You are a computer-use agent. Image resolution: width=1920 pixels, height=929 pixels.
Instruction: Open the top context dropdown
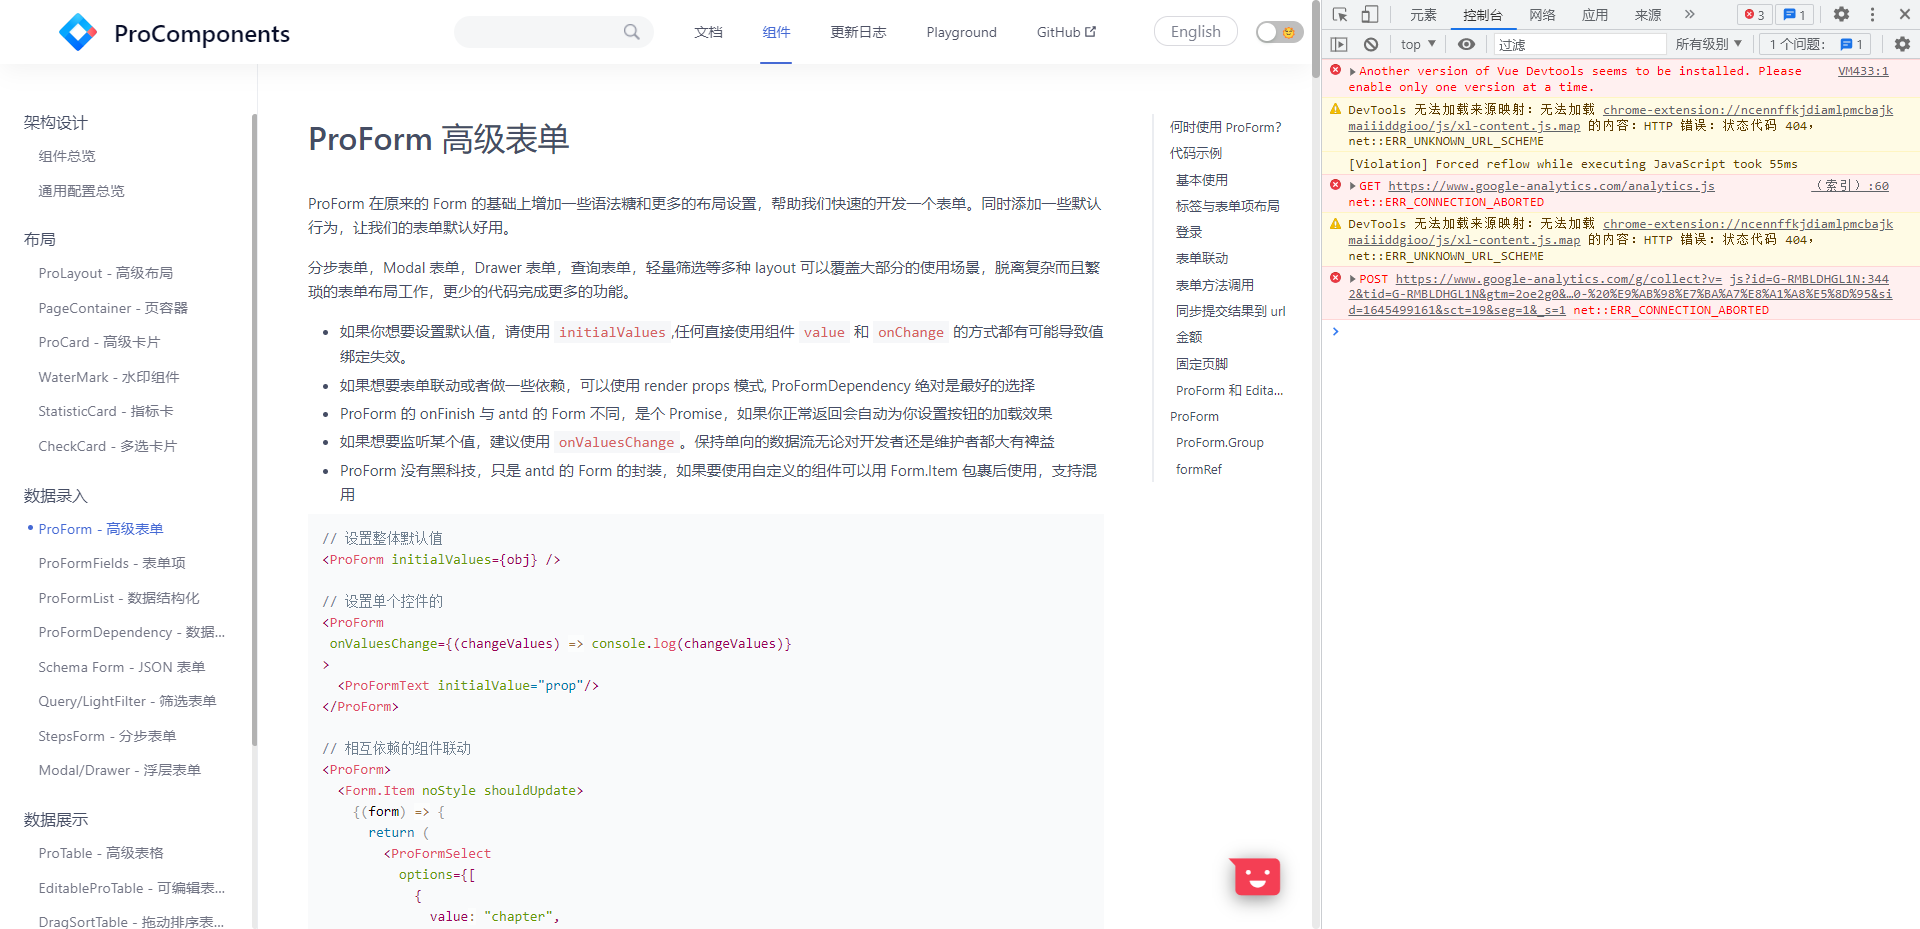point(1418,44)
